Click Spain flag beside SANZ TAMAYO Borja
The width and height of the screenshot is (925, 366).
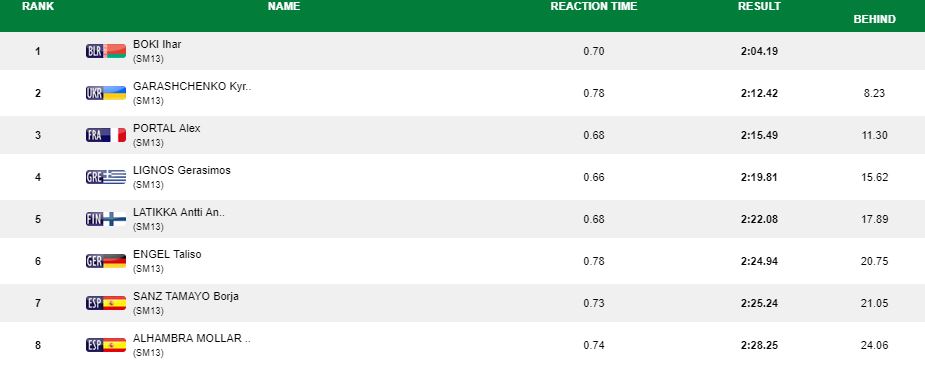pyautogui.click(x=106, y=303)
